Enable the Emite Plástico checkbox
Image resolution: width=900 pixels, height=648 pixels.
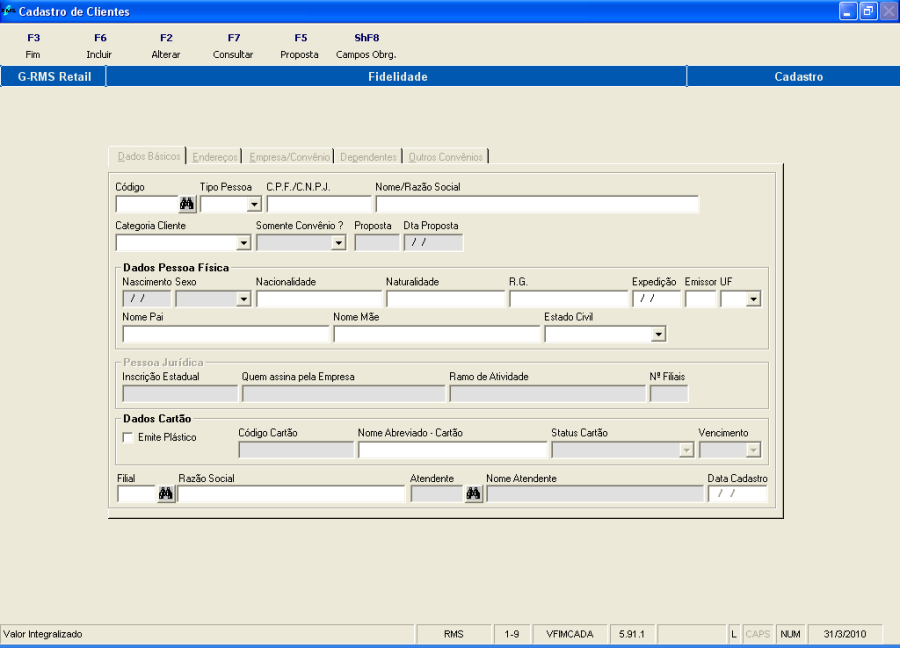tap(128, 437)
